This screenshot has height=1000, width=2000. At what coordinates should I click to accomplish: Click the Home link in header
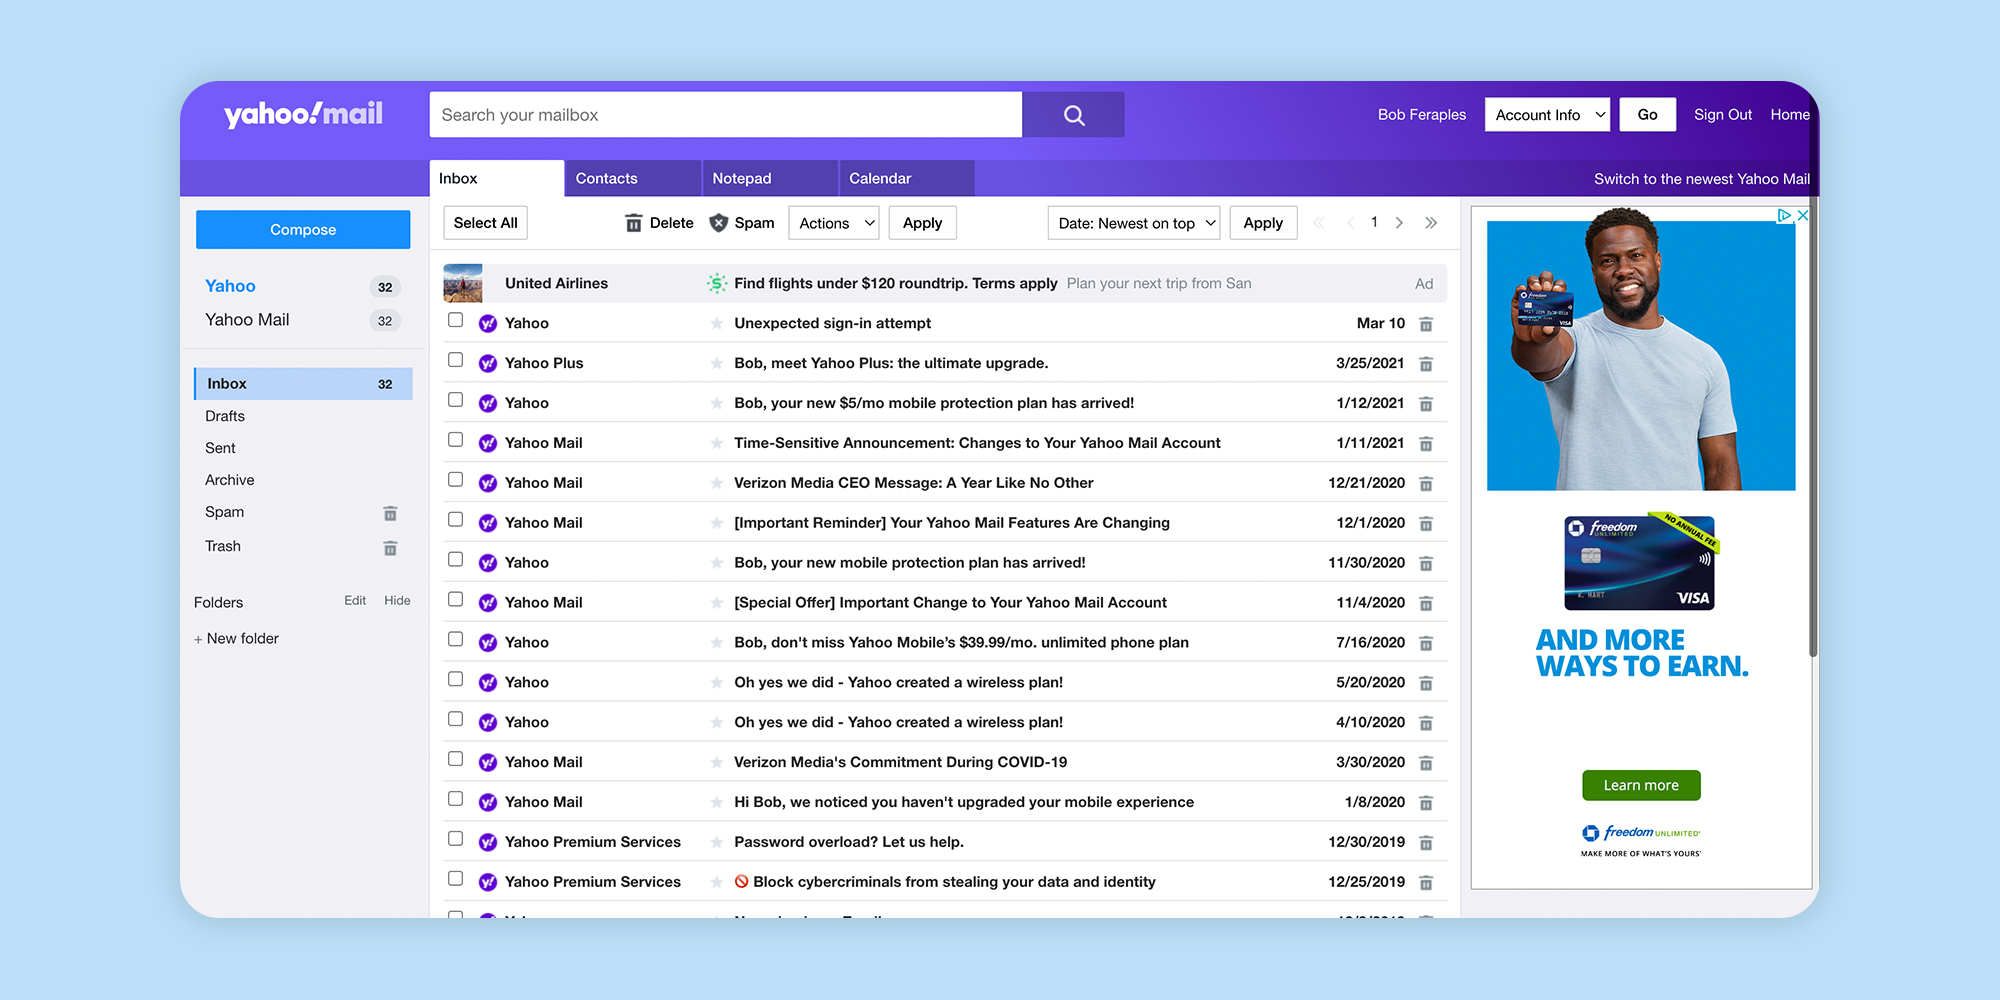pos(1790,115)
